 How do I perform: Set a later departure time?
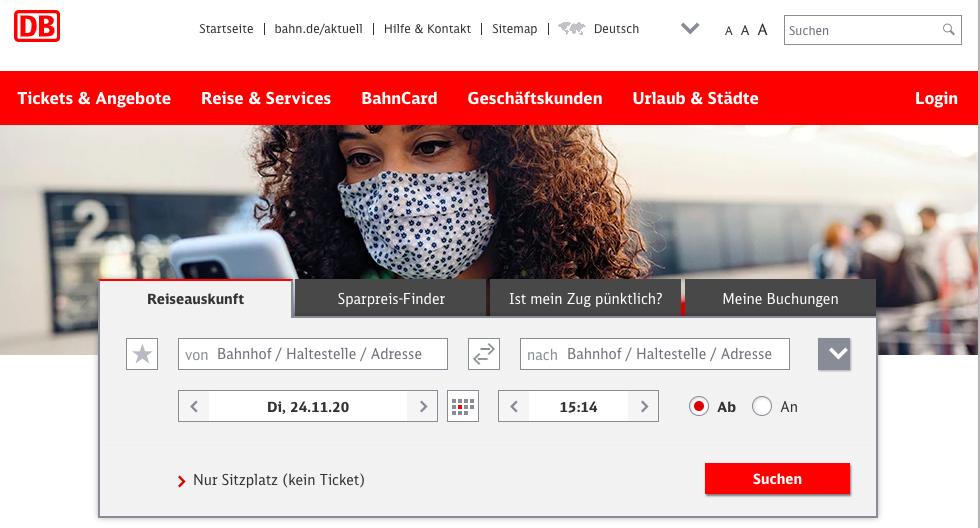(644, 407)
